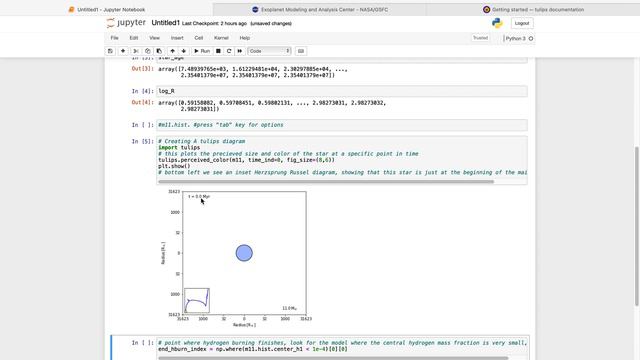This screenshot has width=640, height=360.
Task: Click the In [4] prompt label
Action: (x=143, y=91)
